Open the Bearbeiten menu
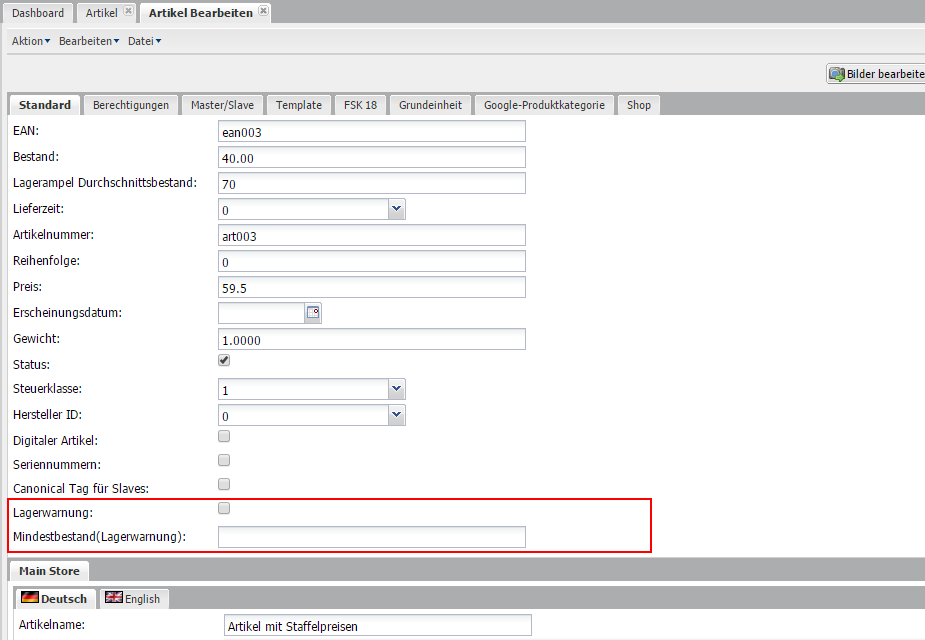The image size is (925, 640). point(88,41)
